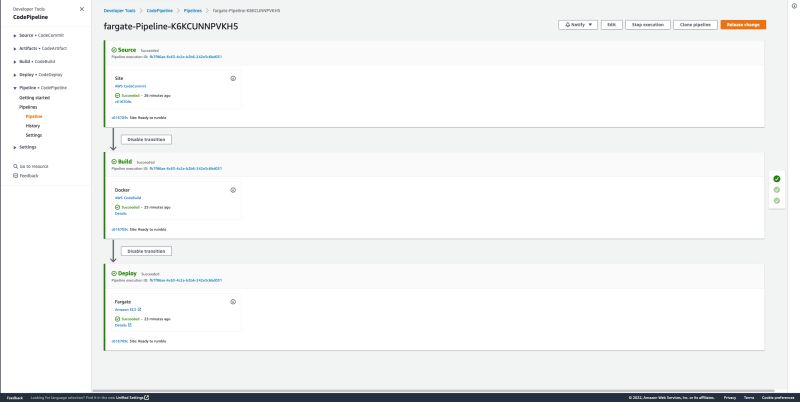Image resolution: width=800 pixels, height=402 pixels.
Task: Click the horizontal scrollbar at page bottom
Action: [x=433, y=391]
